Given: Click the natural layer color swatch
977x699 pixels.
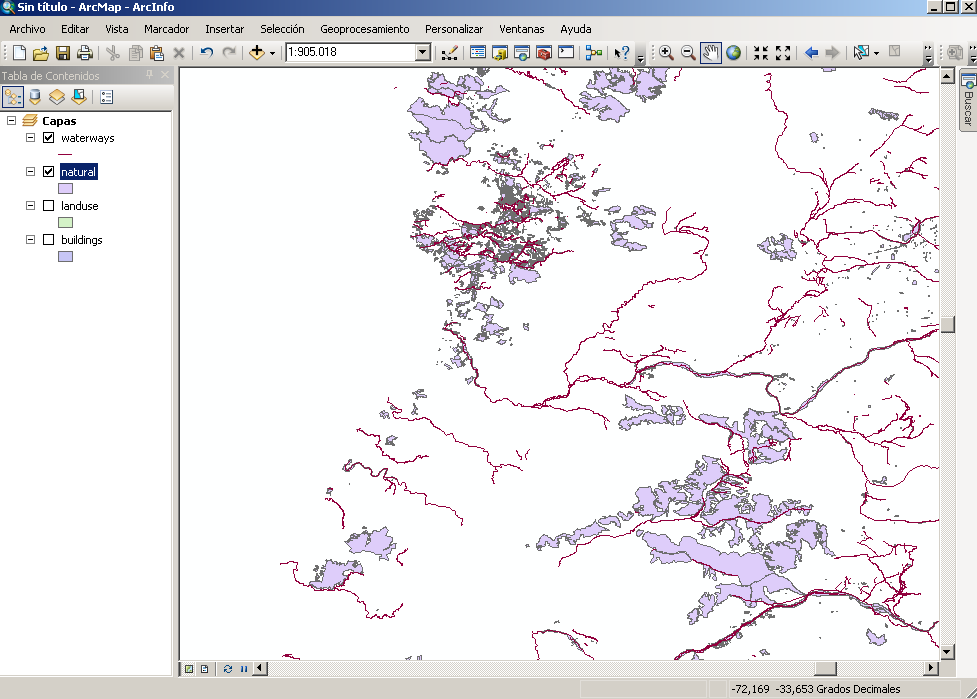Looking at the screenshot, I should (x=64, y=188).
